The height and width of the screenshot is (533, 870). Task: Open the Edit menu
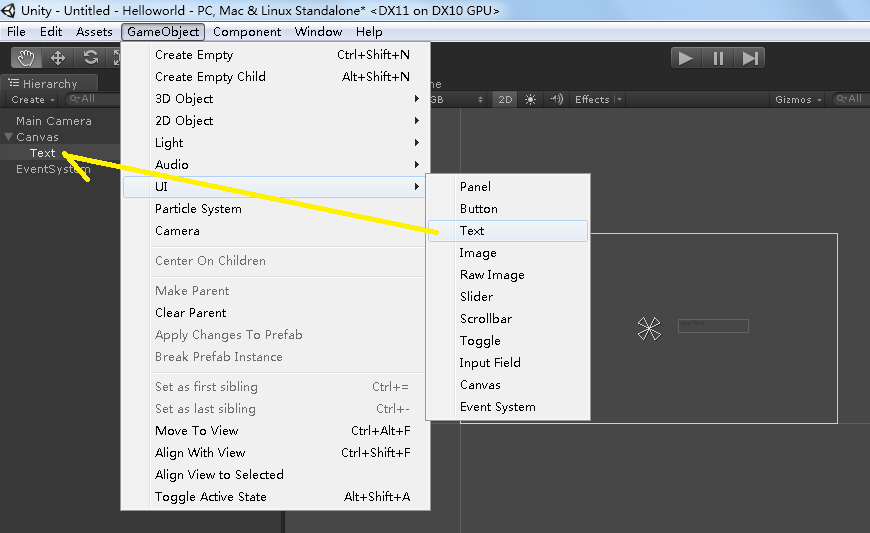[51, 32]
